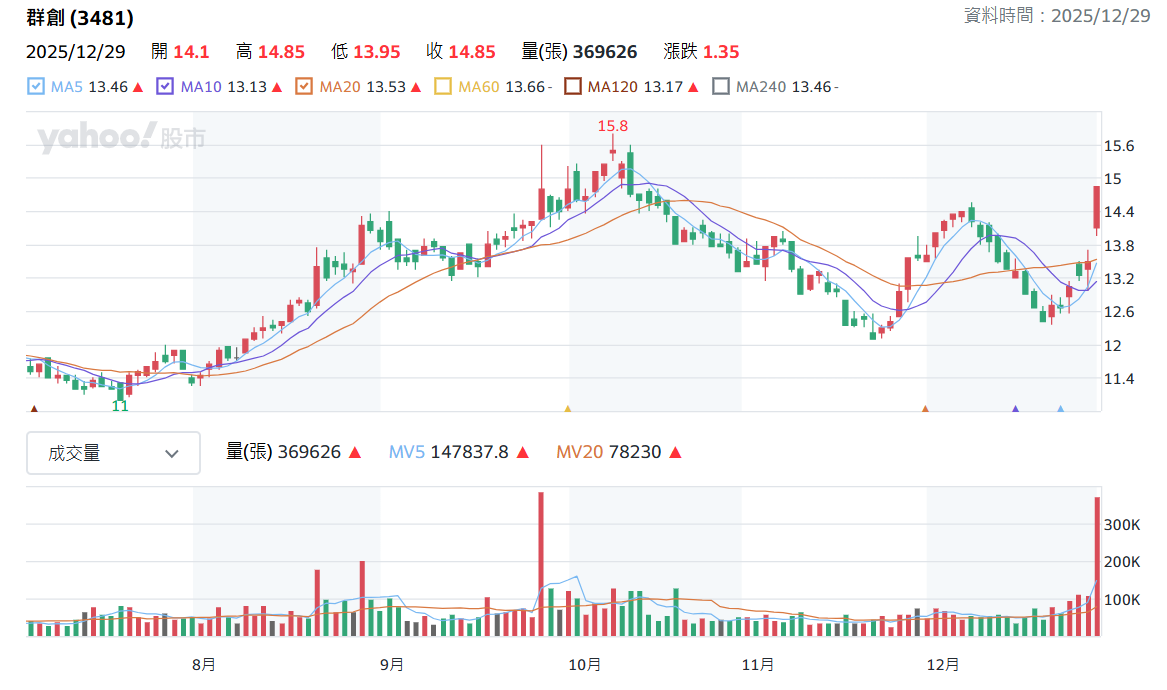Click the orange triangle marker near December
This screenshot has width=1167, height=690.
click(x=925, y=409)
